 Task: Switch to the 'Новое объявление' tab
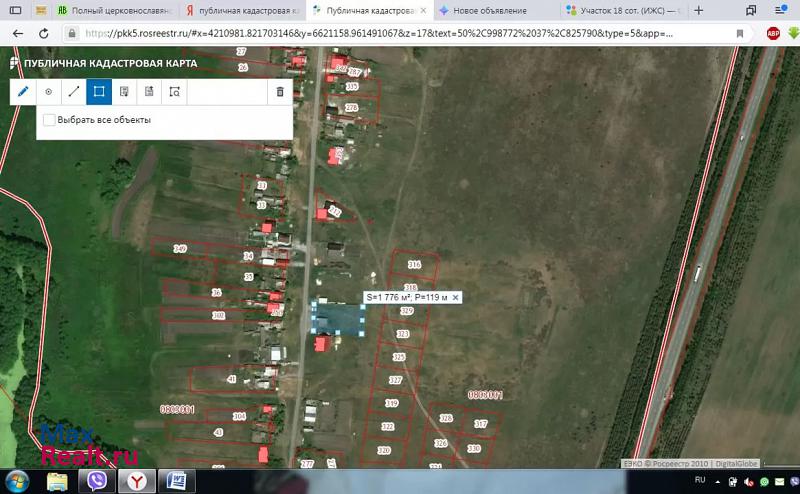pyautogui.click(x=488, y=11)
